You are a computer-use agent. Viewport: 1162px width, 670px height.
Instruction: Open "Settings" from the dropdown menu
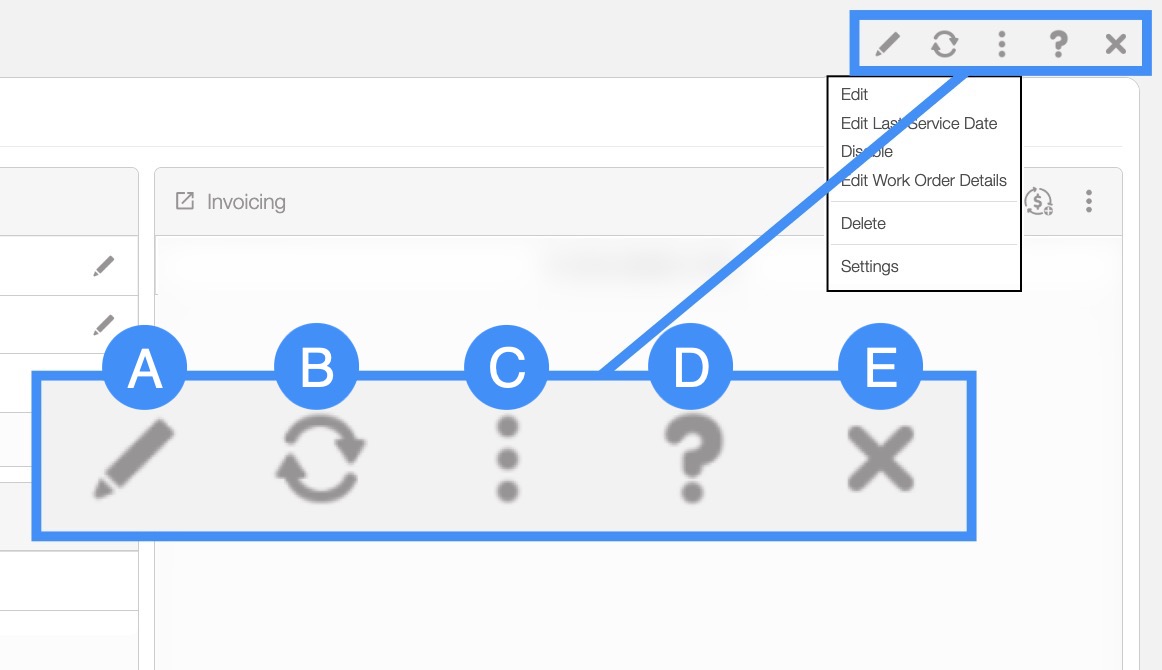tap(869, 267)
